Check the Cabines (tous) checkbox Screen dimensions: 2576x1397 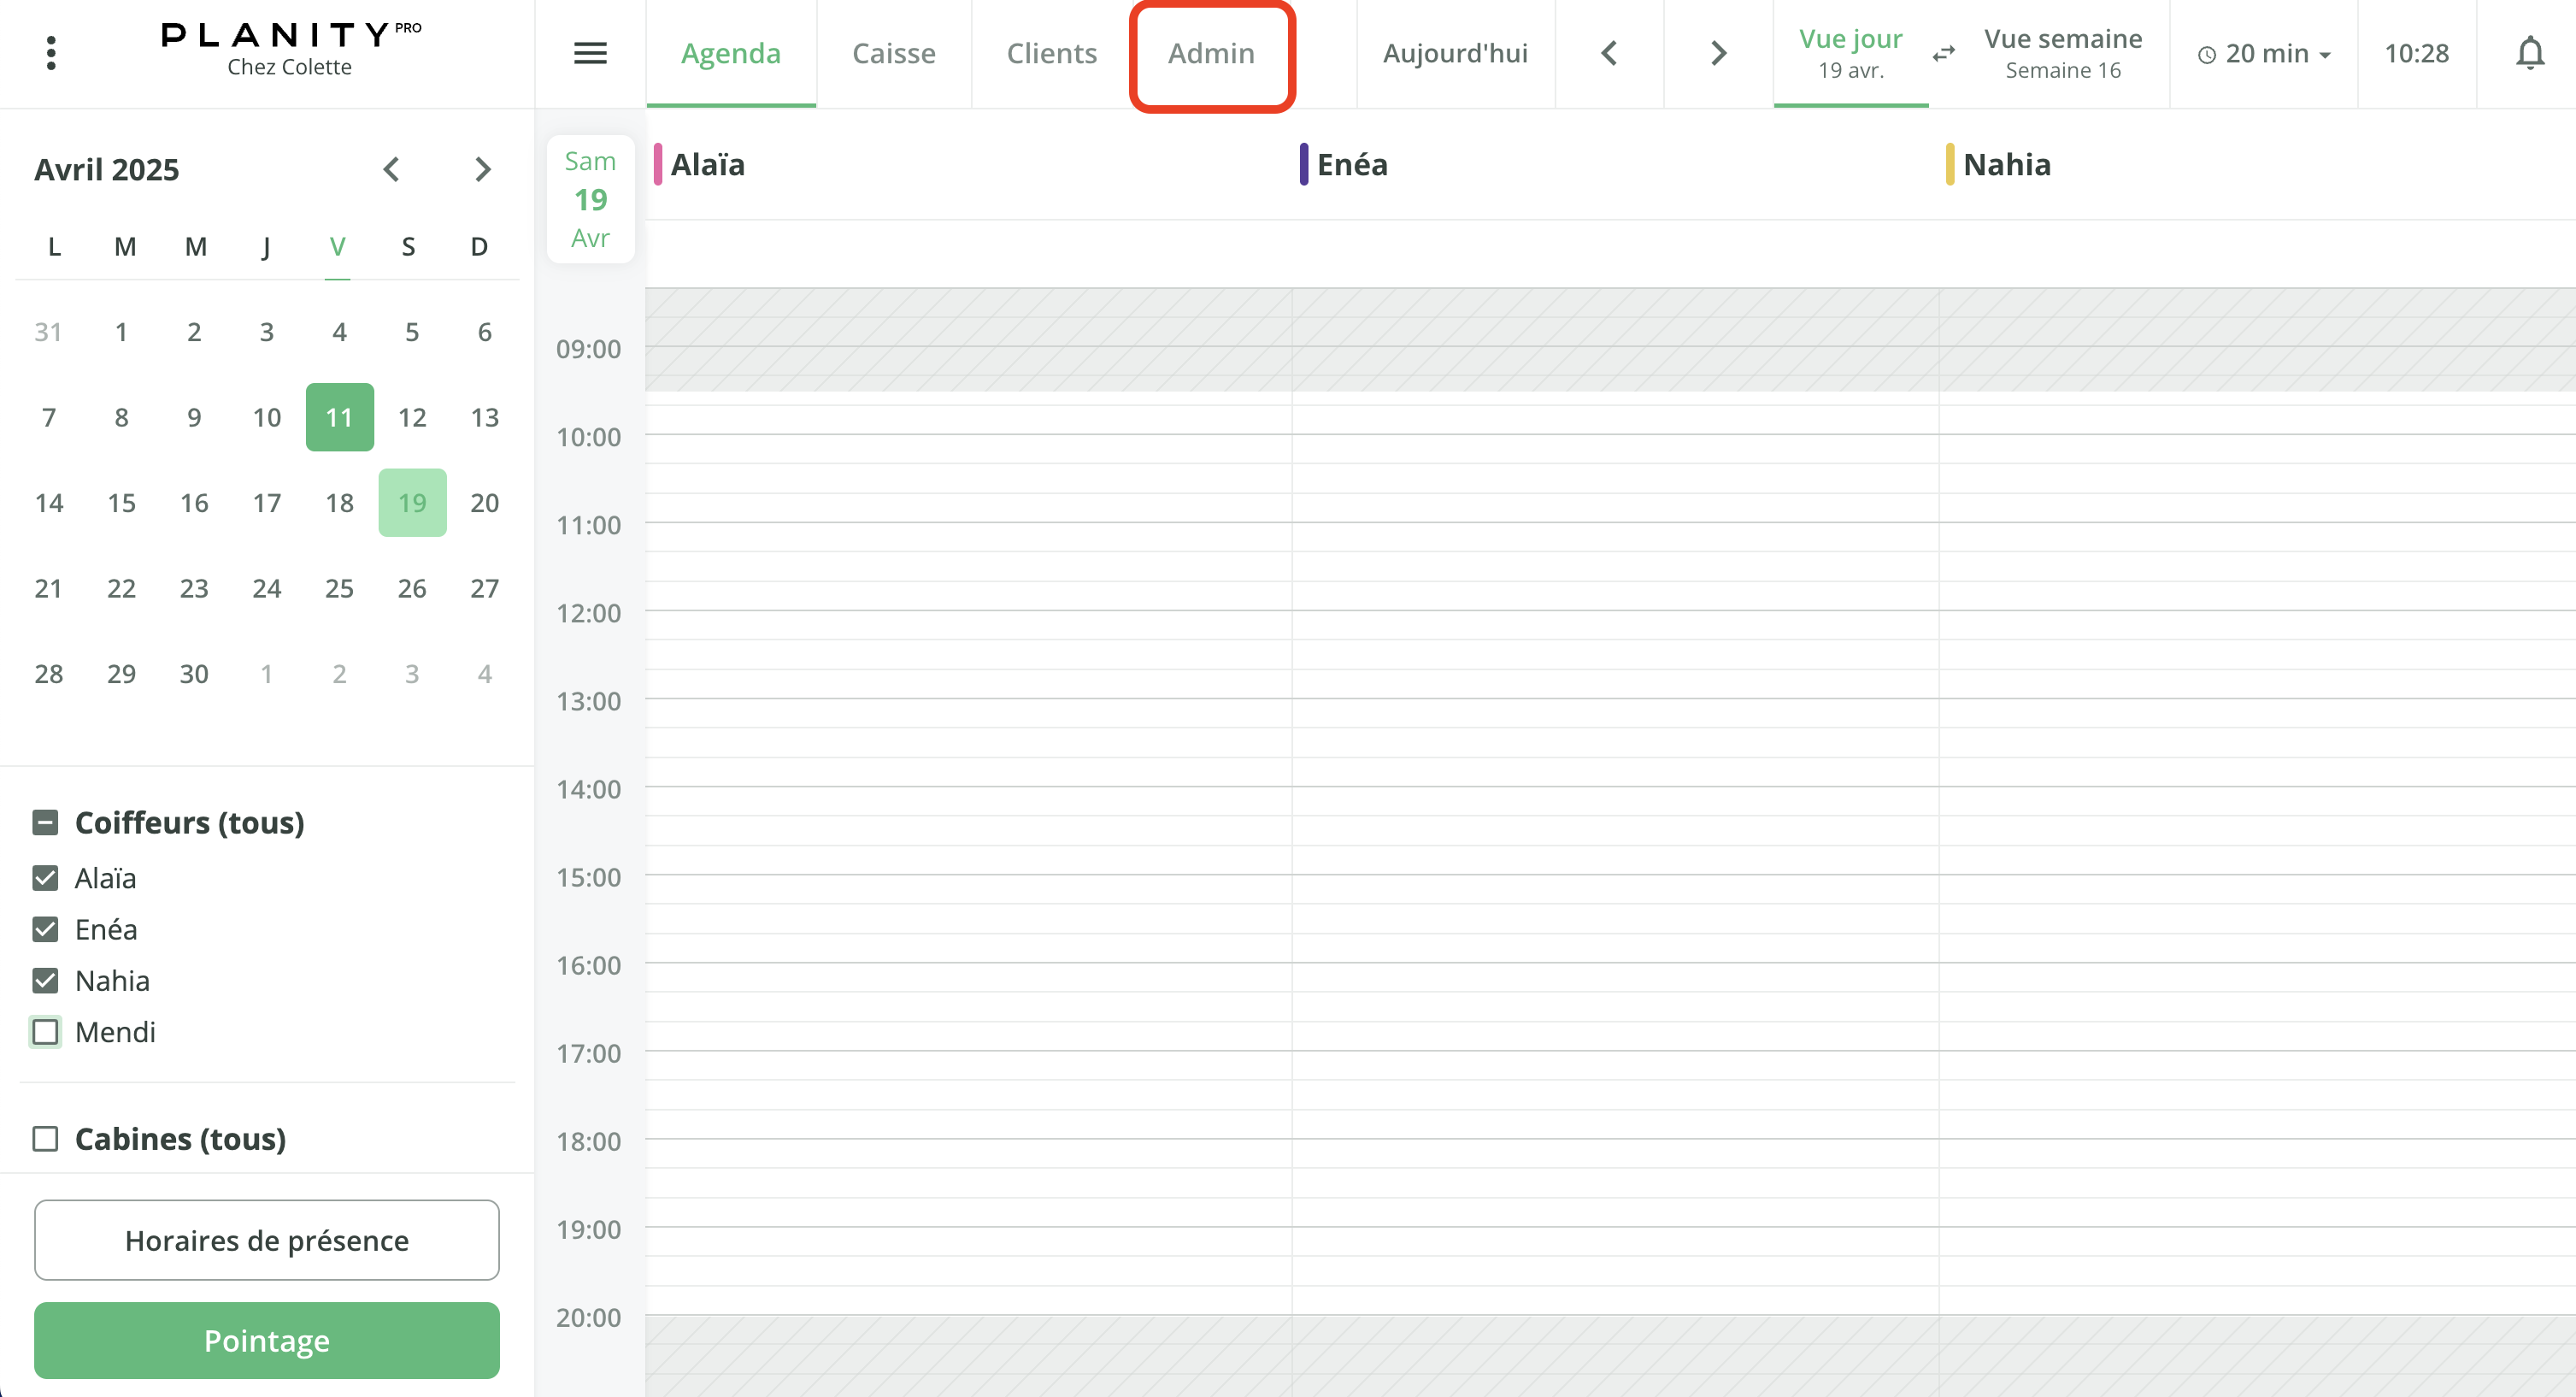click(x=45, y=1138)
